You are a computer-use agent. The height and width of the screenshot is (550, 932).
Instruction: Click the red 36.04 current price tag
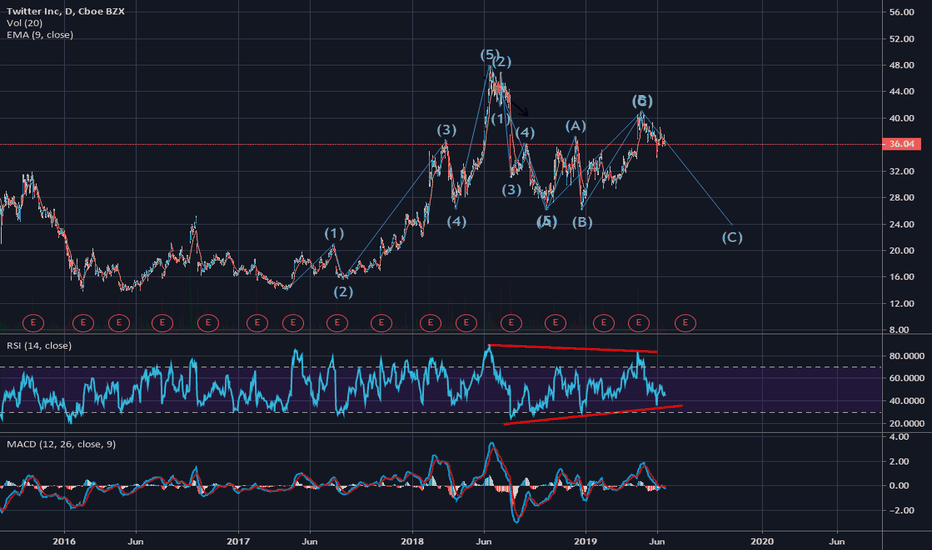click(902, 144)
